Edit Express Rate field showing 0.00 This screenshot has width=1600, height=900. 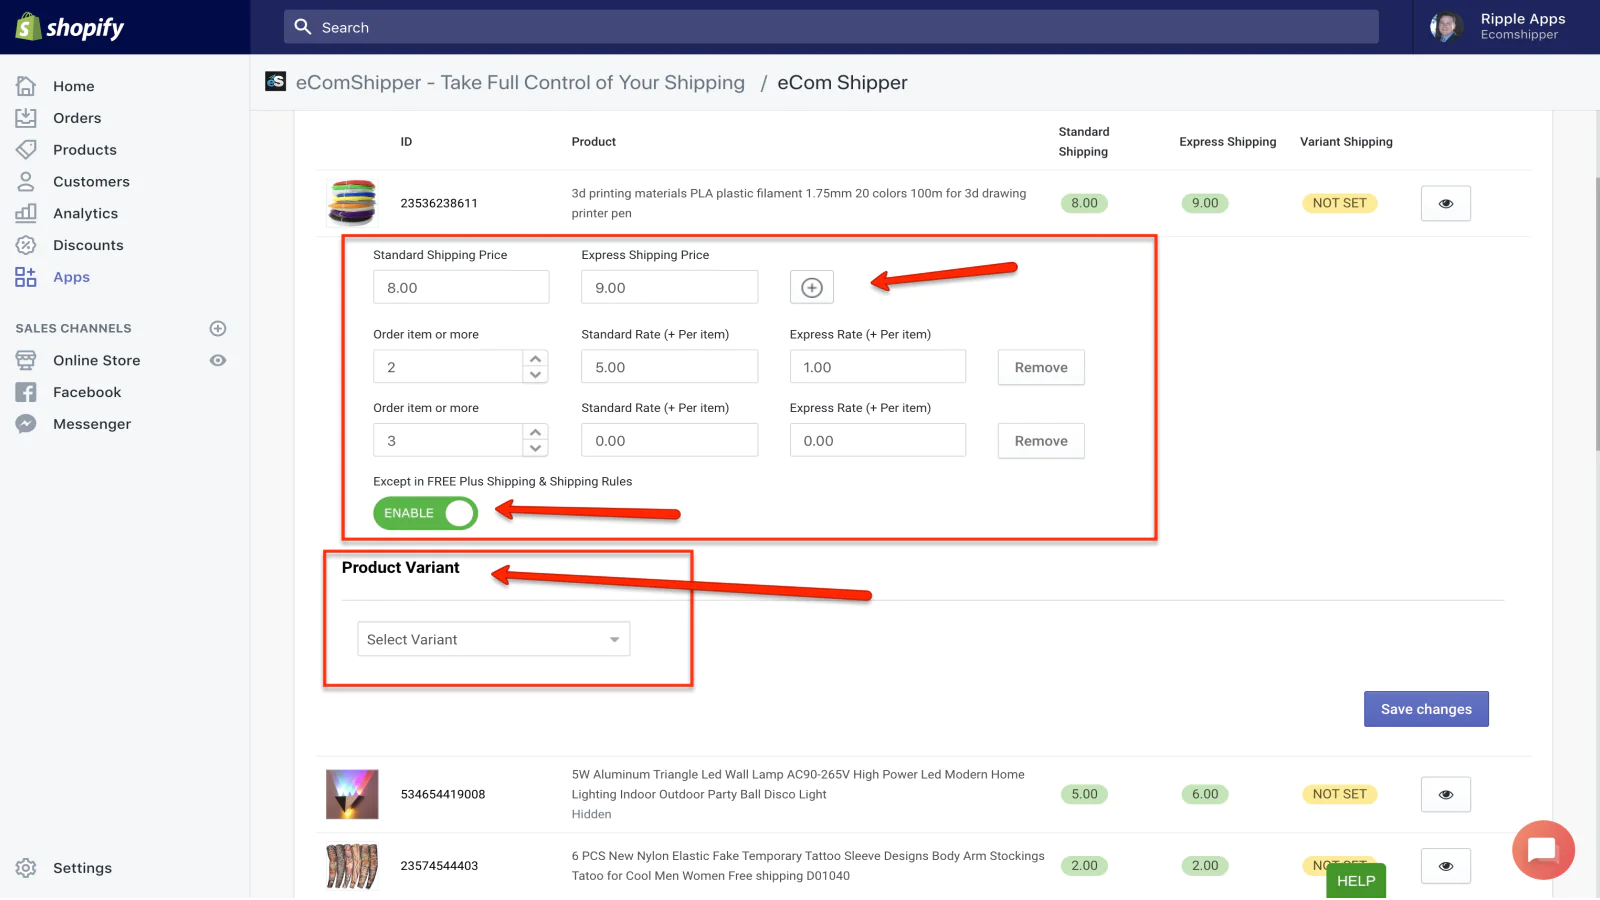click(x=878, y=441)
